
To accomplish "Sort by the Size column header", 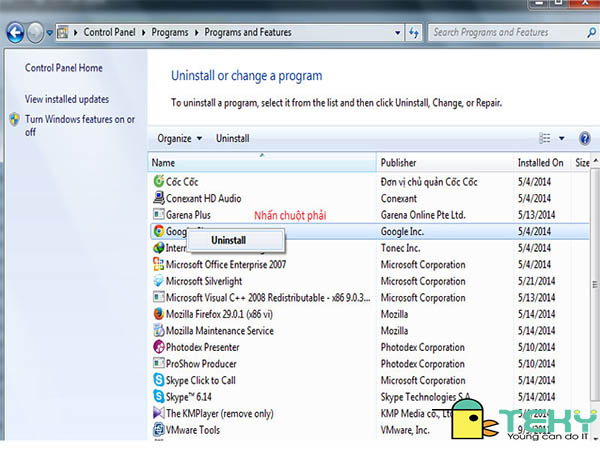I will 582,163.
